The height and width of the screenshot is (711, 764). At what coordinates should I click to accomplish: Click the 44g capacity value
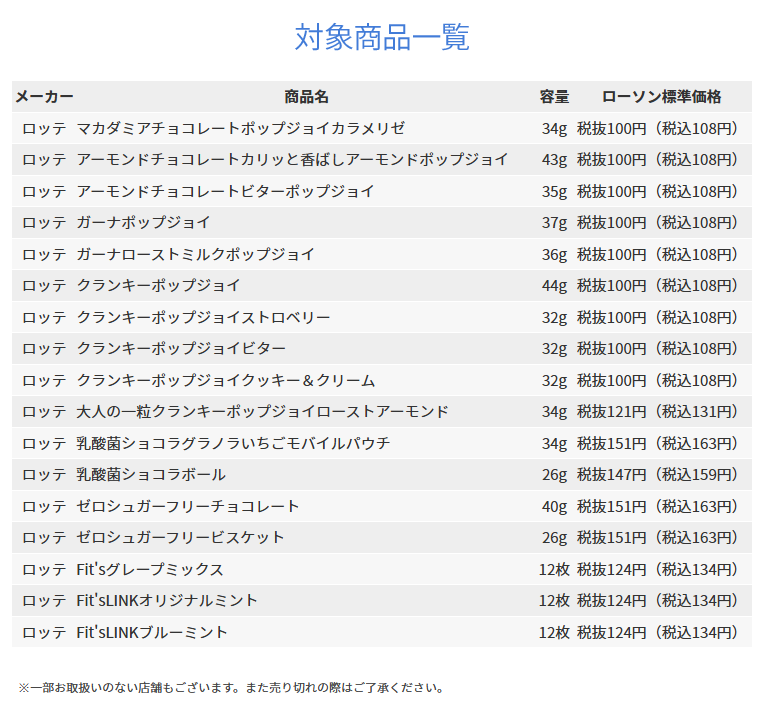tap(554, 285)
